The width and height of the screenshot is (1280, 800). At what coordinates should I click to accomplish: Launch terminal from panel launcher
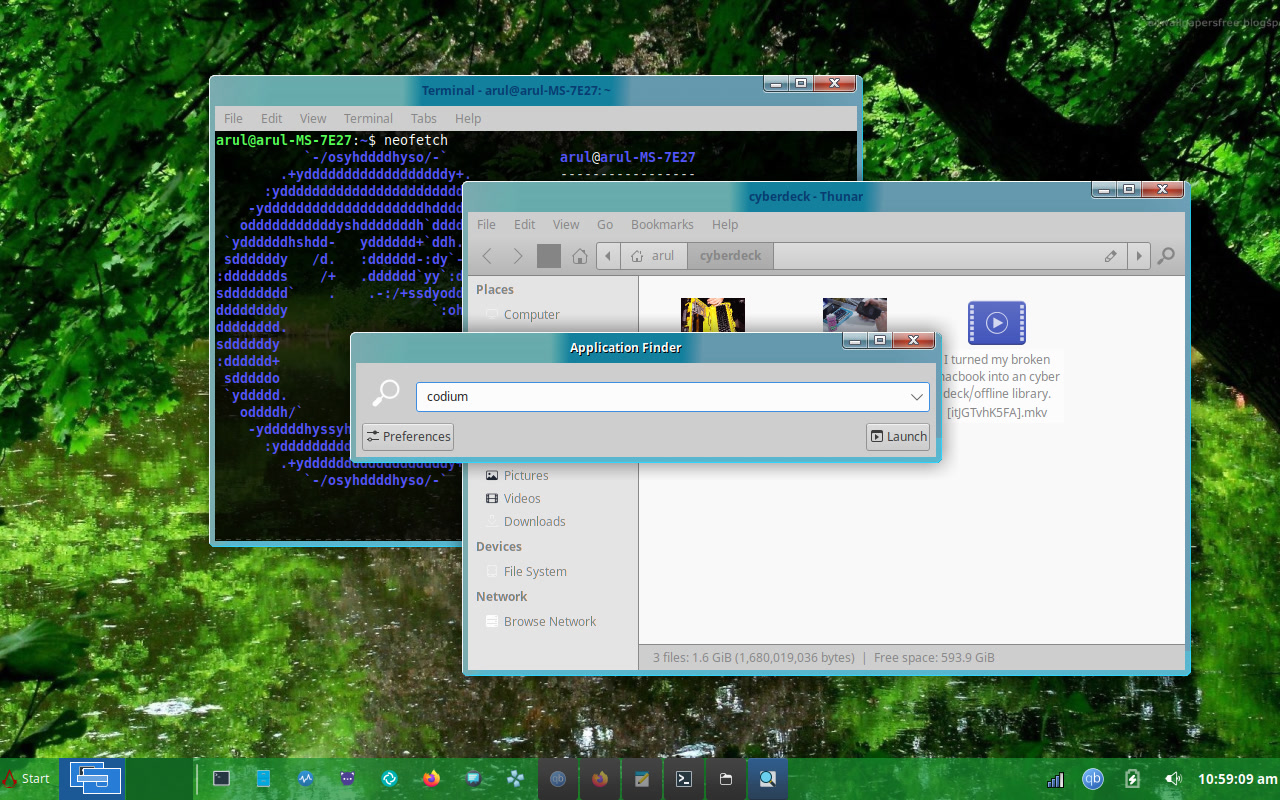222,778
